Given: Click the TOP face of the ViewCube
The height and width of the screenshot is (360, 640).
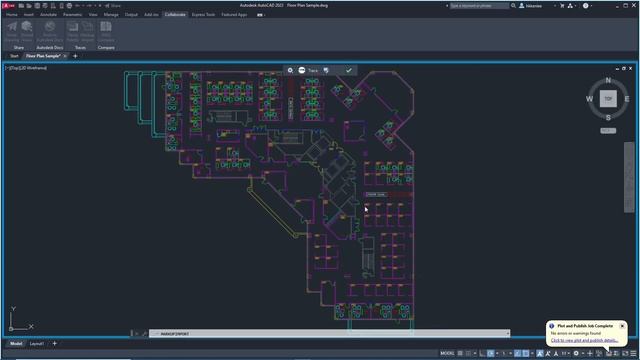Looking at the screenshot, I should tap(608, 99).
